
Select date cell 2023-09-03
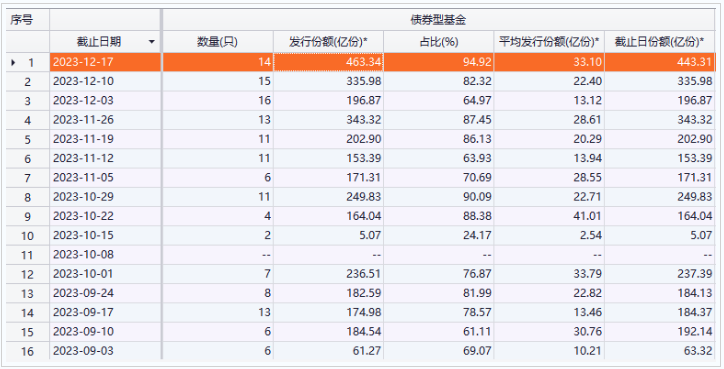[x=105, y=351]
